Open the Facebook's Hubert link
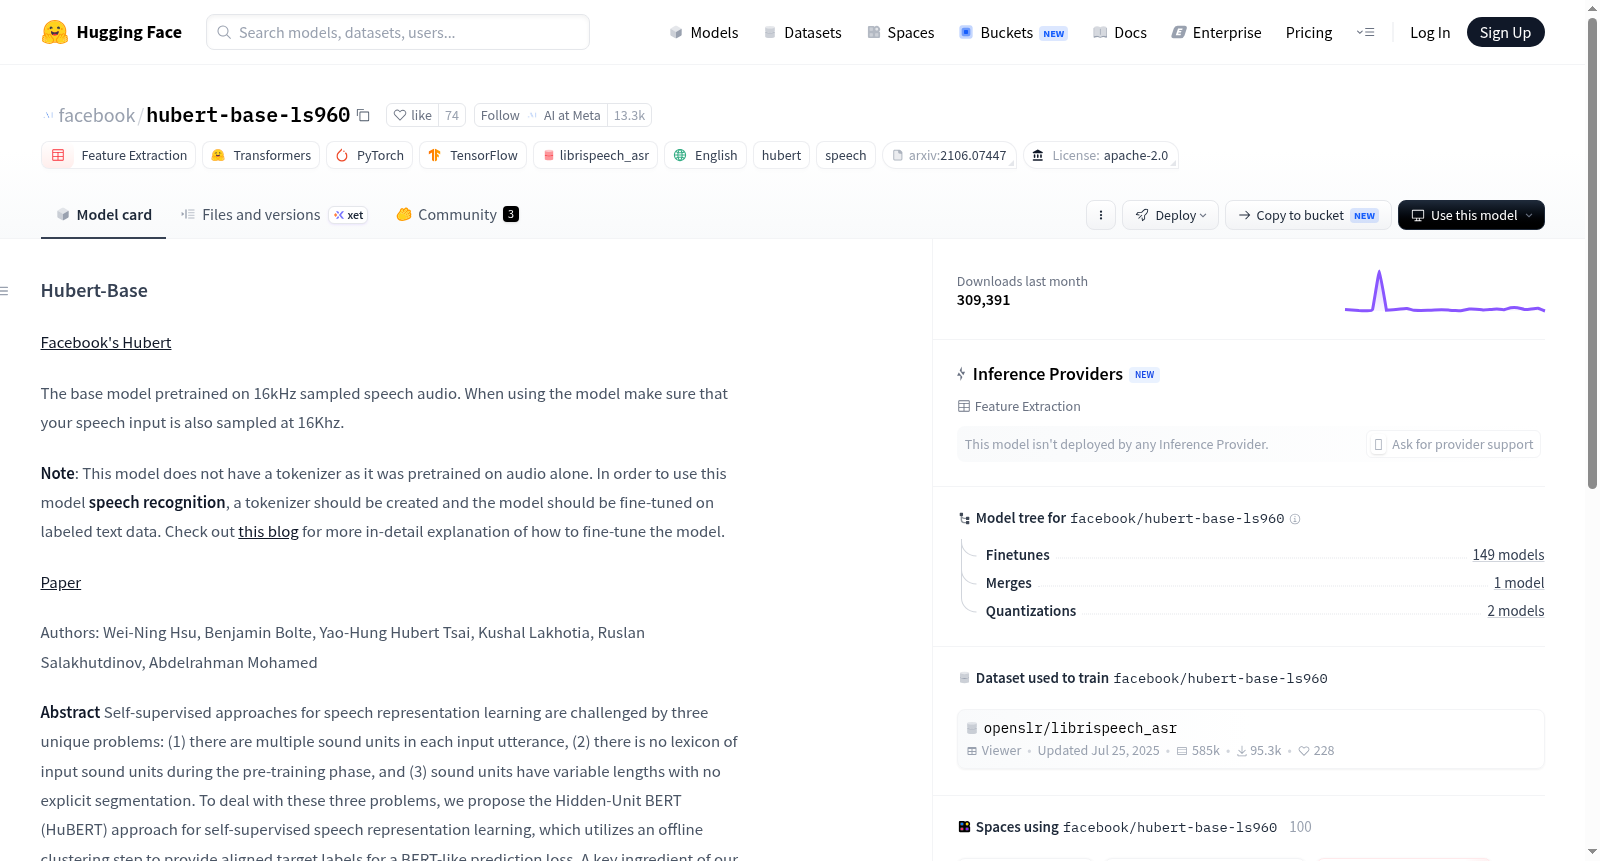 [x=106, y=343]
